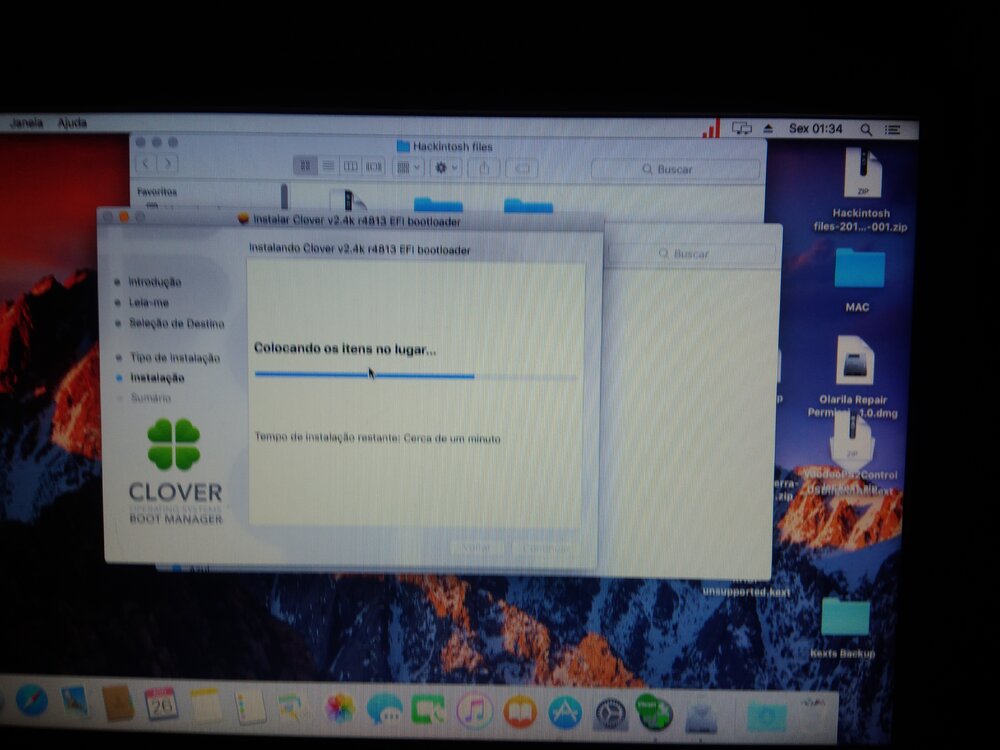This screenshot has width=1000, height=750.
Task: Click the Finder back navigation button
Action: pyautogui.click(x=146, y=163)
